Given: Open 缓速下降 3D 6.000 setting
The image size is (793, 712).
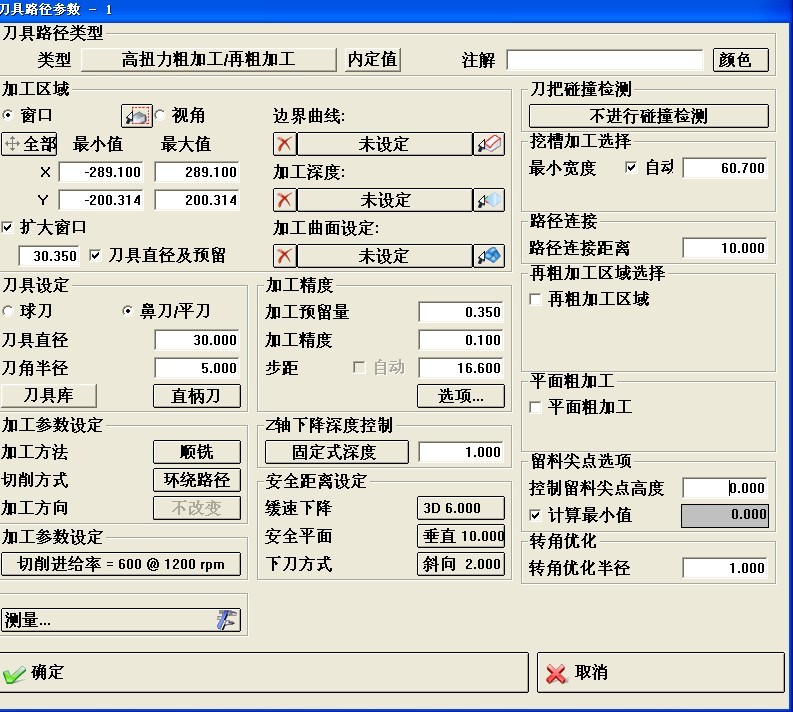Looking at the screenshot, I should (461, 508).
